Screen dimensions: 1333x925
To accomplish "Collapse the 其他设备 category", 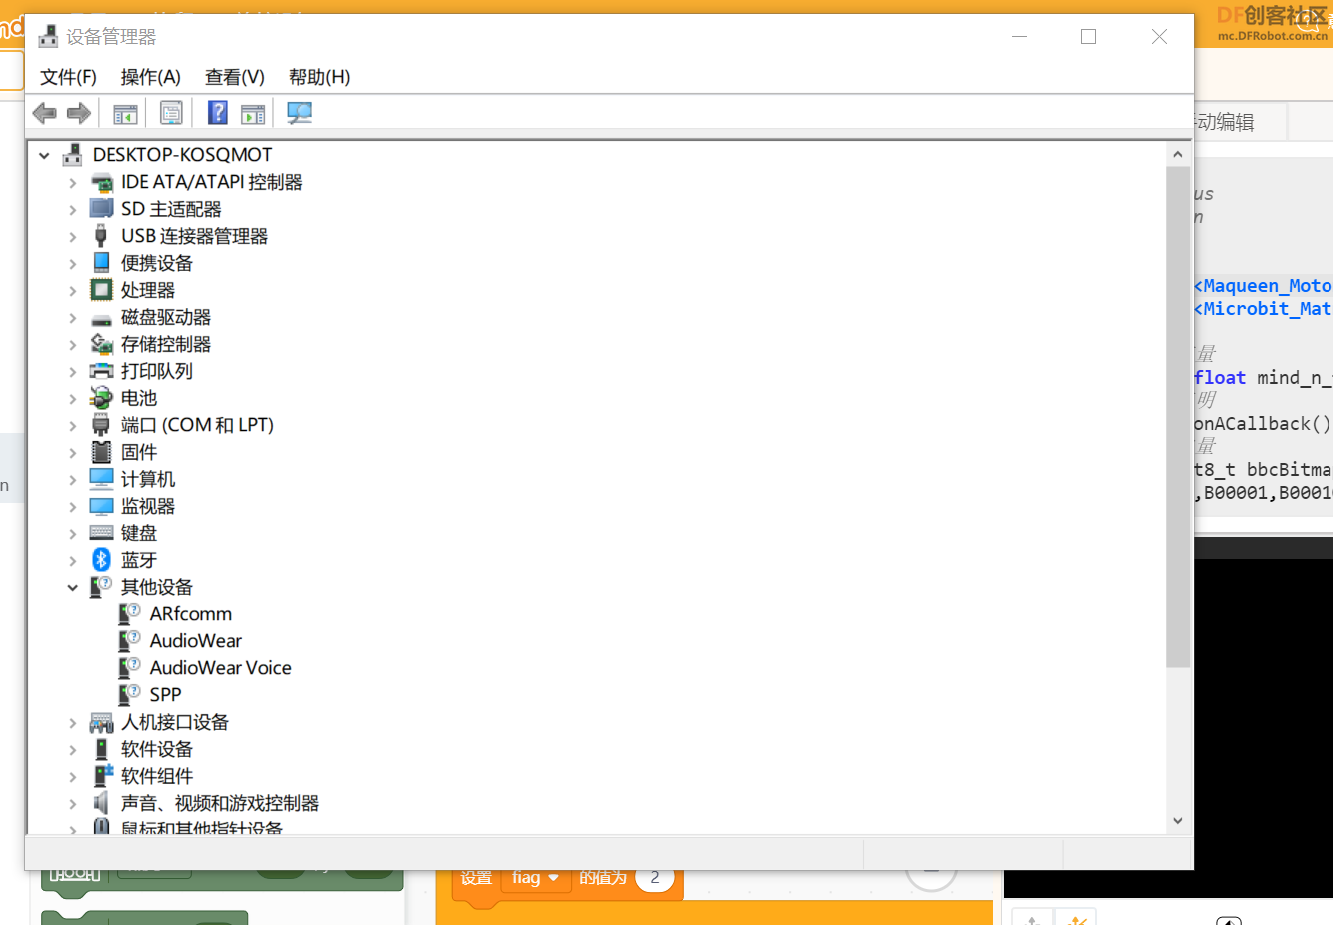I will [x=72, y=587].
